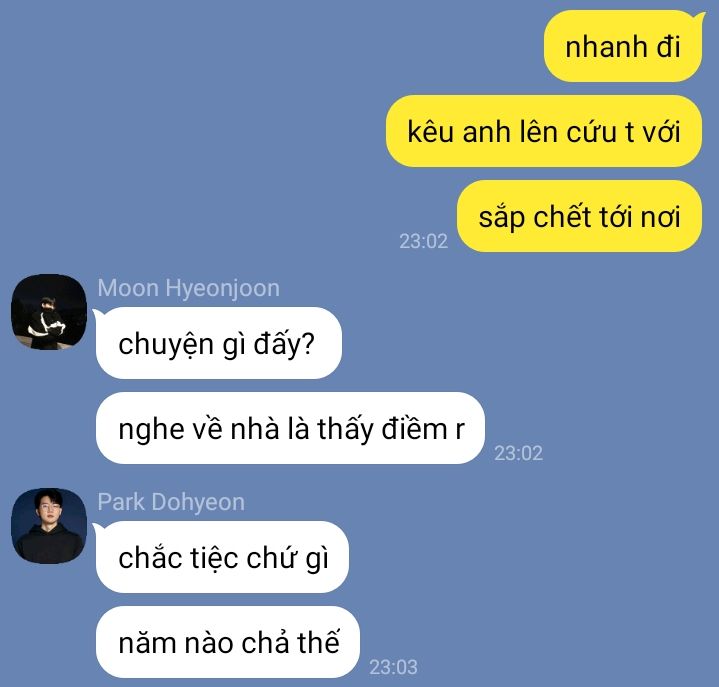The image size is (719, 687).
Task: Select the last received message in chat
Action: click(x=228, y=642)
